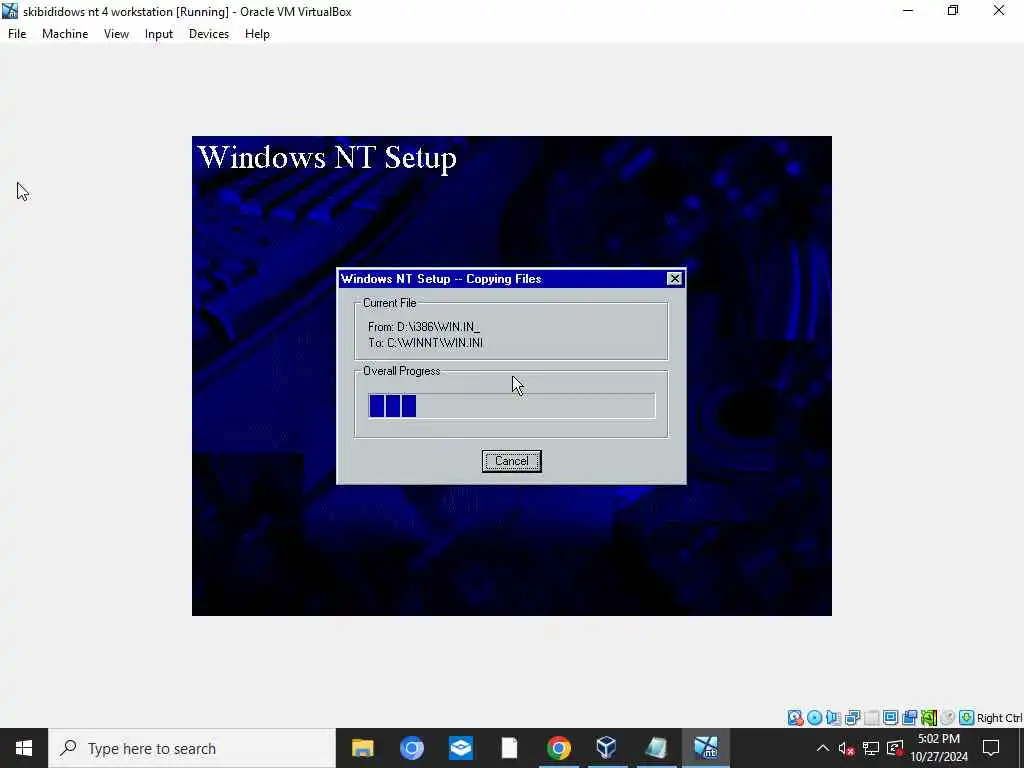Click the optical drive status icon
Screen dimensions: 1024x768
click(814, 718)
